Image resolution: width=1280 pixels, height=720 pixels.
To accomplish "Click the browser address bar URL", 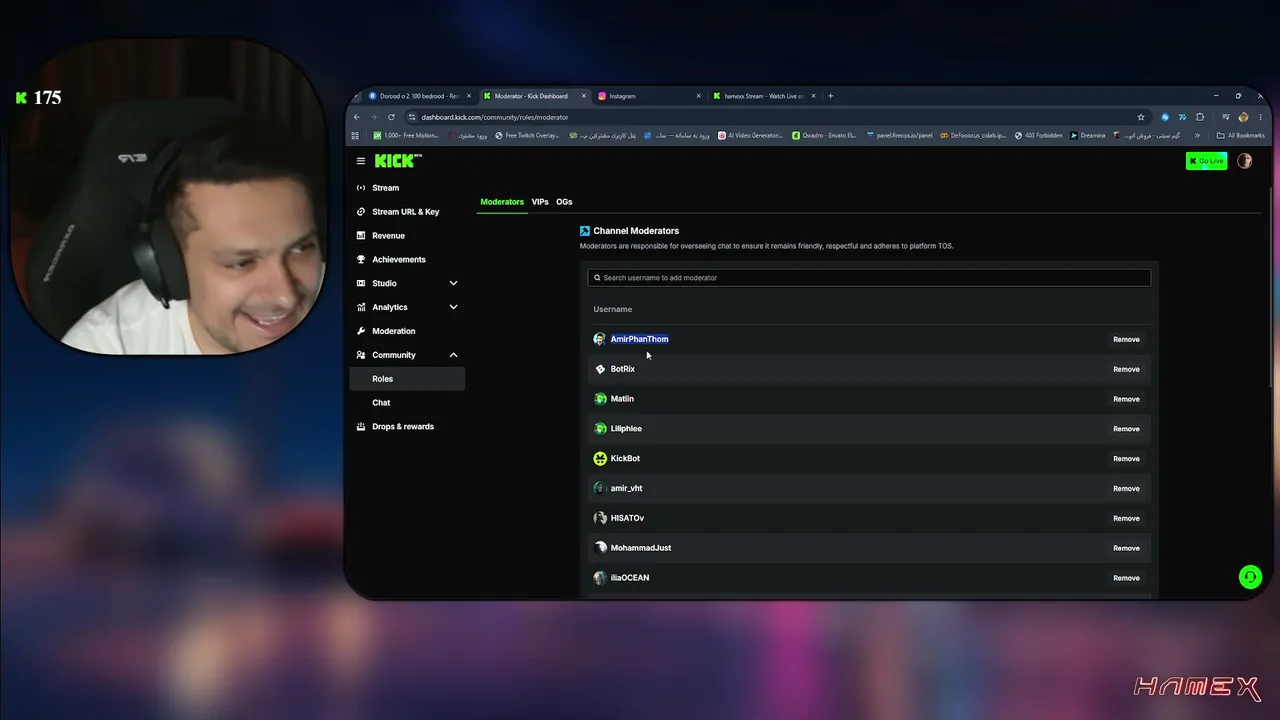I will (495, 117).
